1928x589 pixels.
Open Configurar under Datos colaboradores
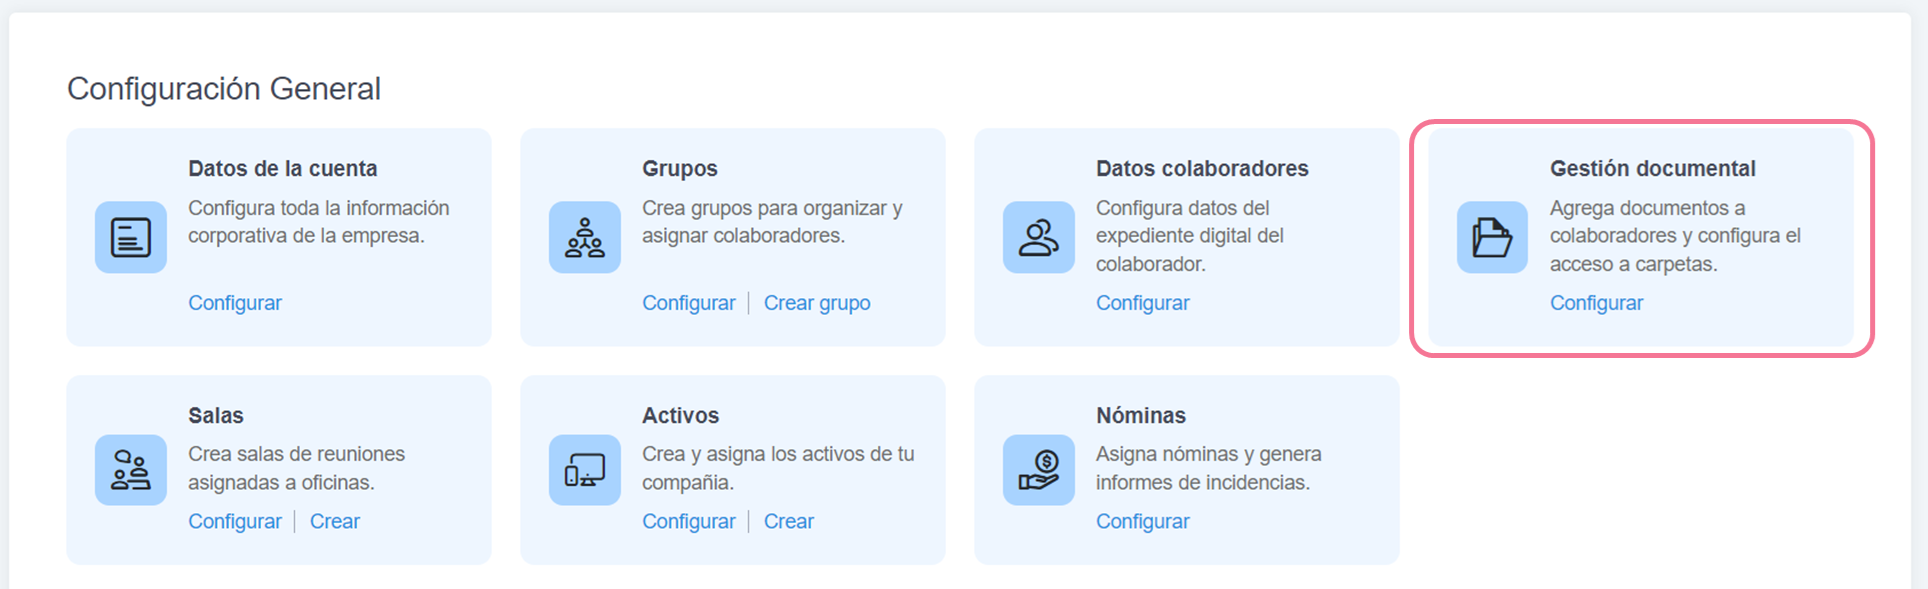[x=1142, y=303]
